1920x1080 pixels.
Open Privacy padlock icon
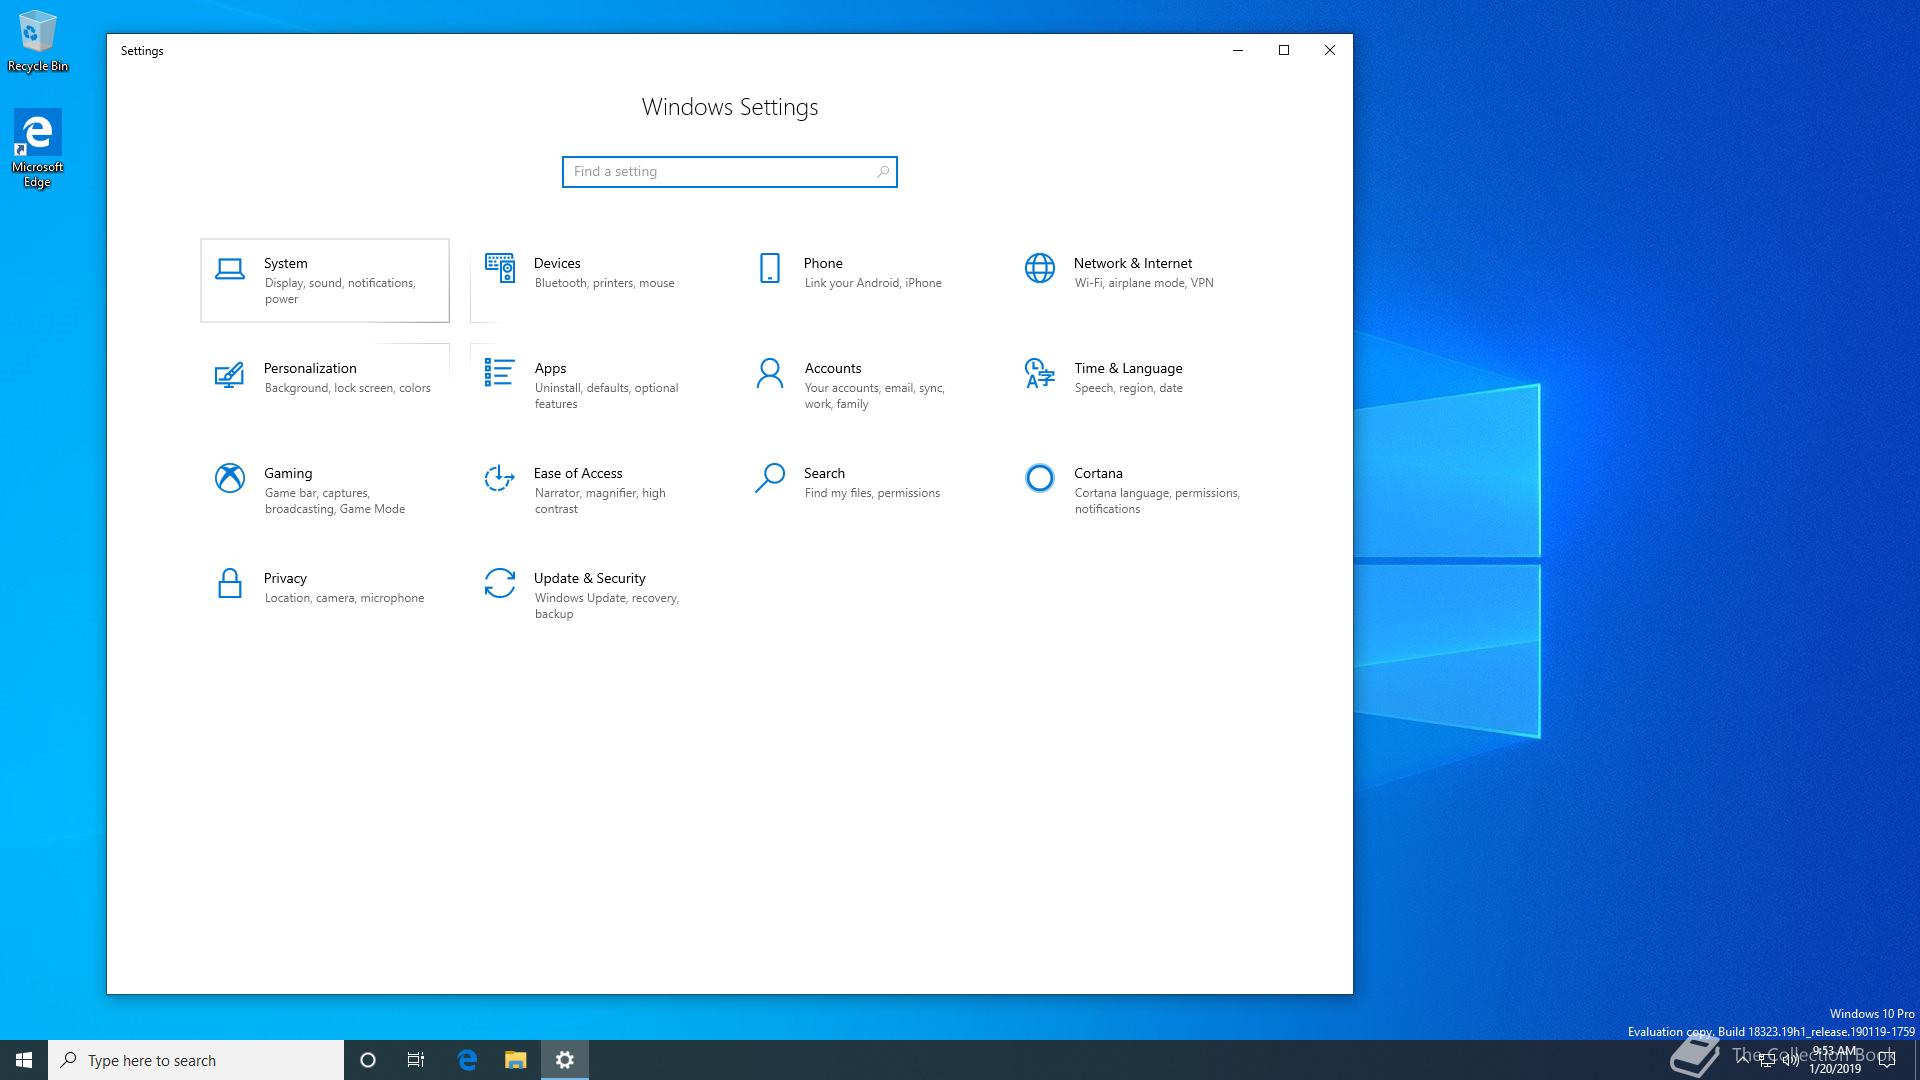[230, 583]
